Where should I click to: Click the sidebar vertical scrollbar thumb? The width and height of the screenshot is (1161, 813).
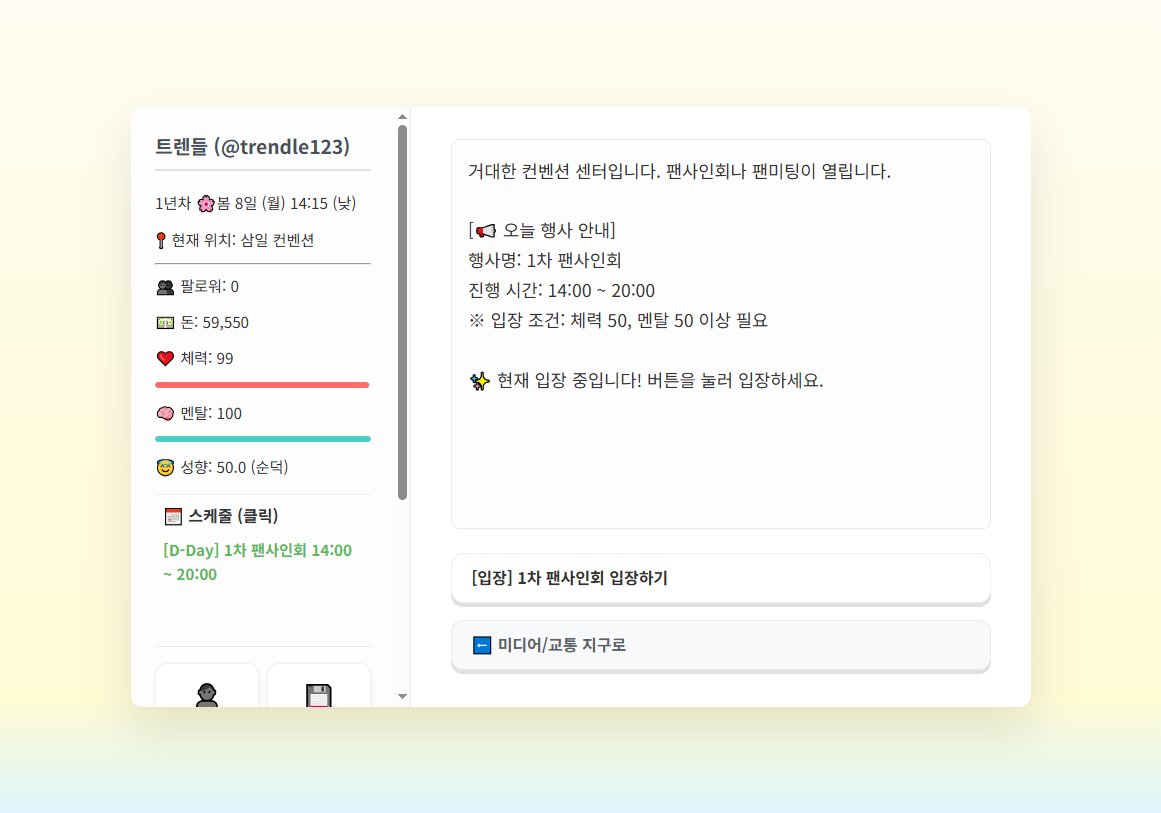tap(402, 312)
